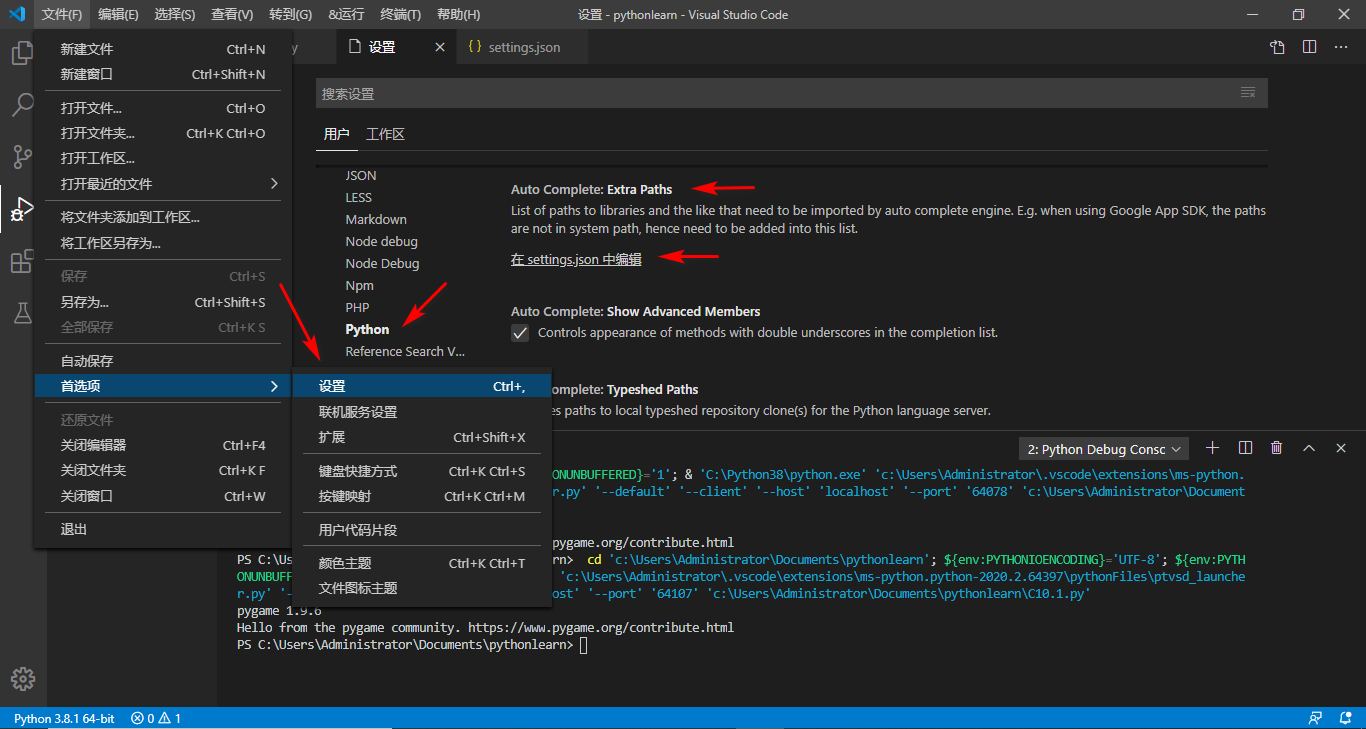The height and width of the screenshot is (729, 1366).
Task: Open the 终端(T) menu
Action: coord(401,14)
